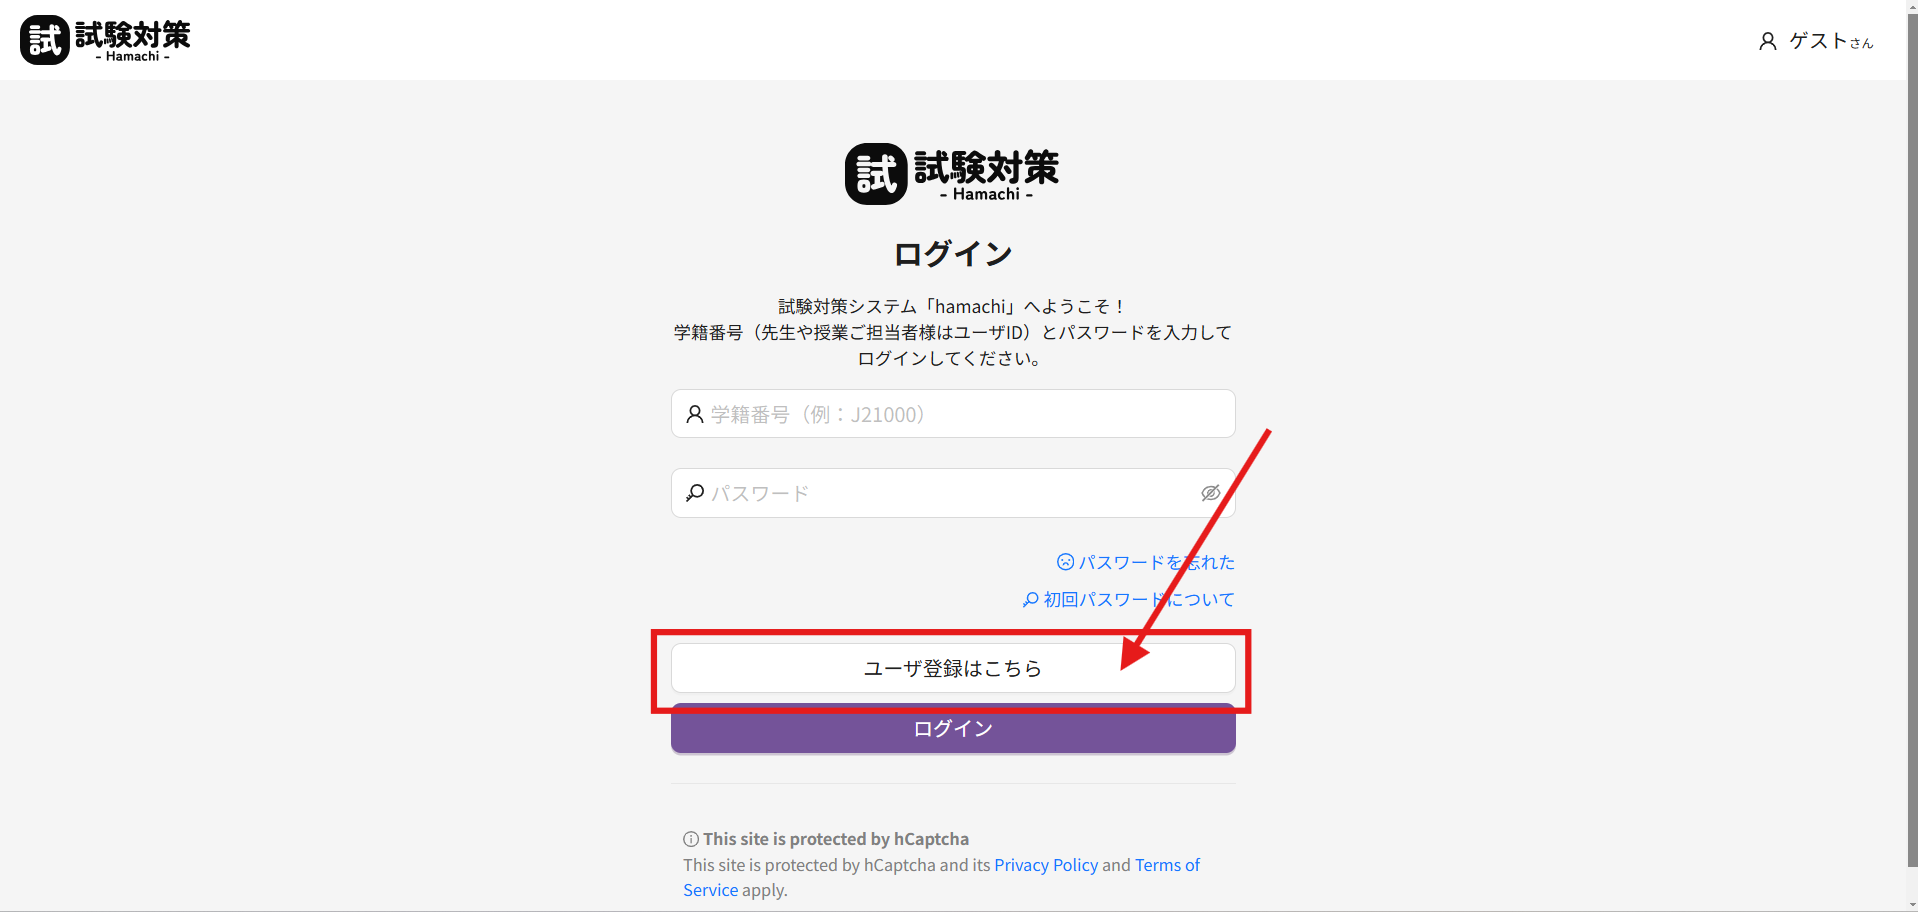
Task: Open the hCaptcha Privacy Policy link
Action: [1045, 865]
